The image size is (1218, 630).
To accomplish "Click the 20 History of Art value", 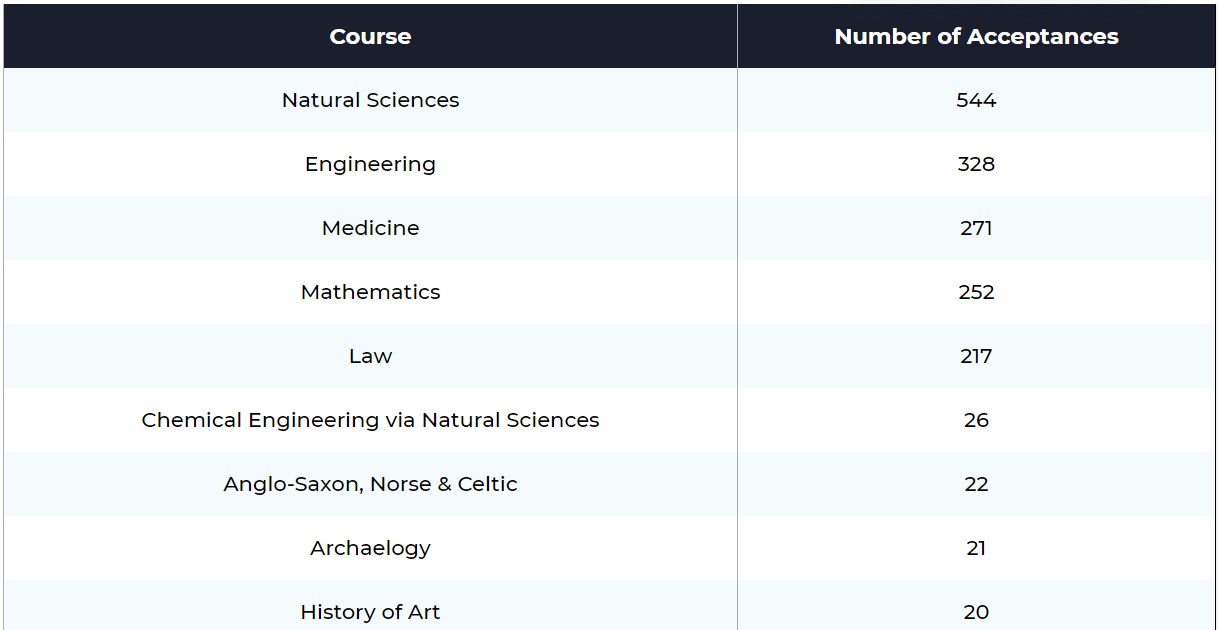I will point(976,612).
